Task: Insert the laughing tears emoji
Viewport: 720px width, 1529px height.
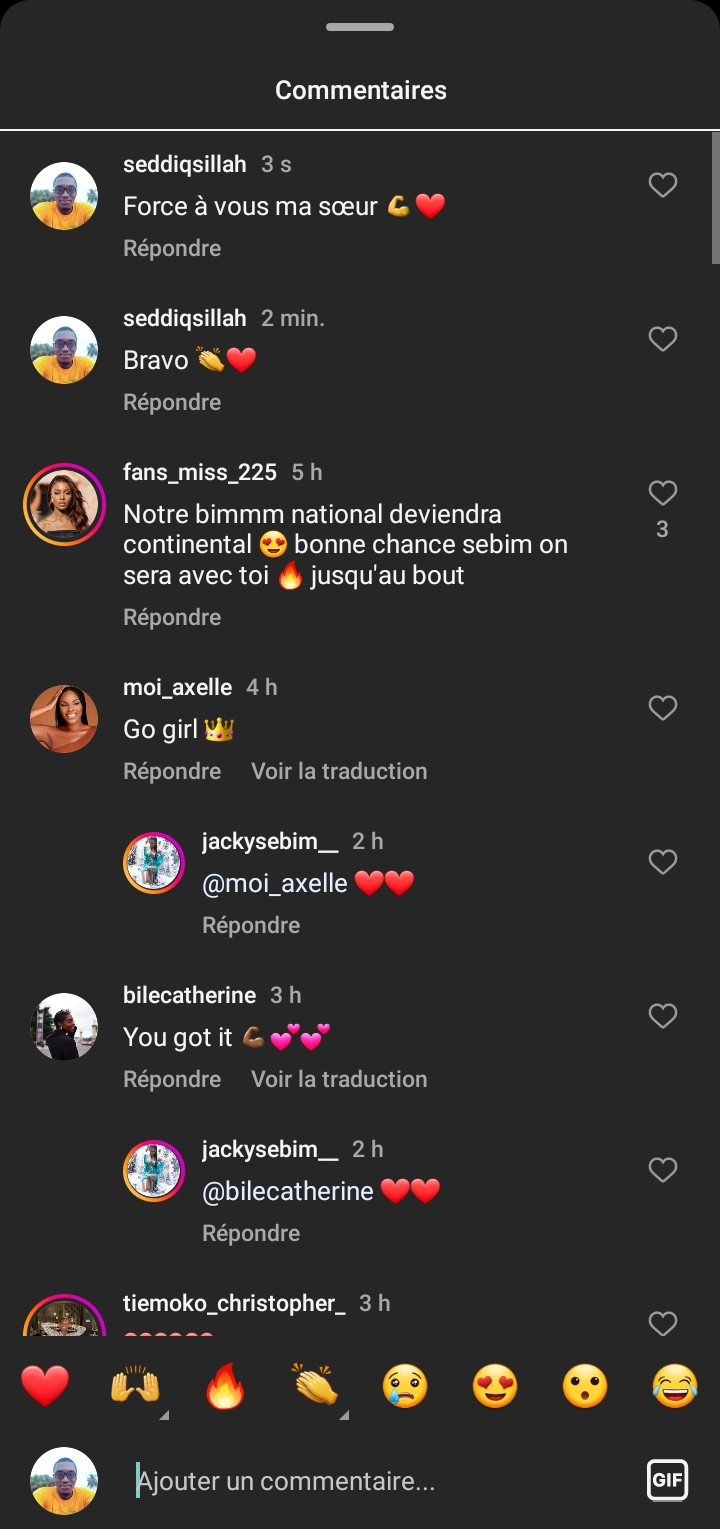Action: 675,1387
